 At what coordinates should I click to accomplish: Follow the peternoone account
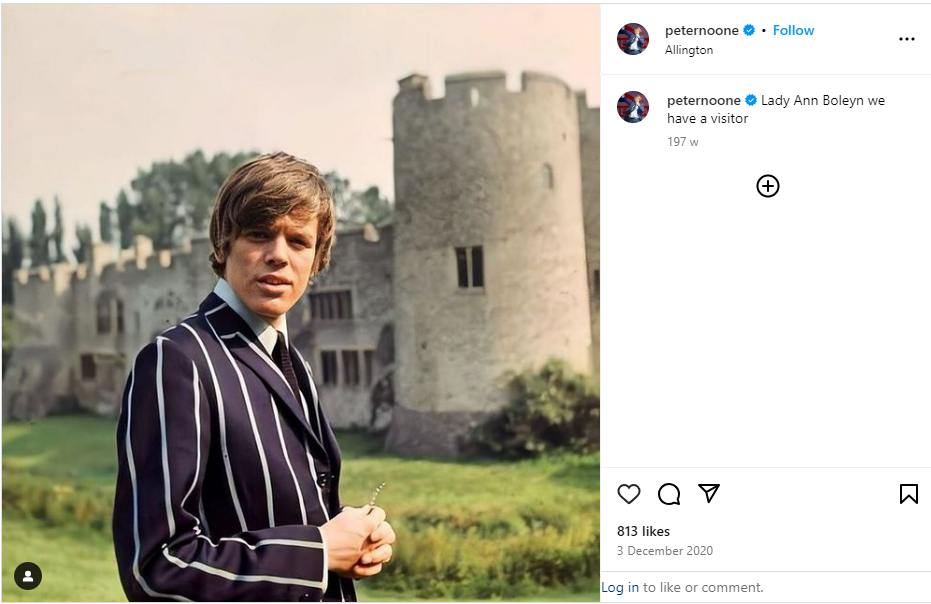coord(793,31)
